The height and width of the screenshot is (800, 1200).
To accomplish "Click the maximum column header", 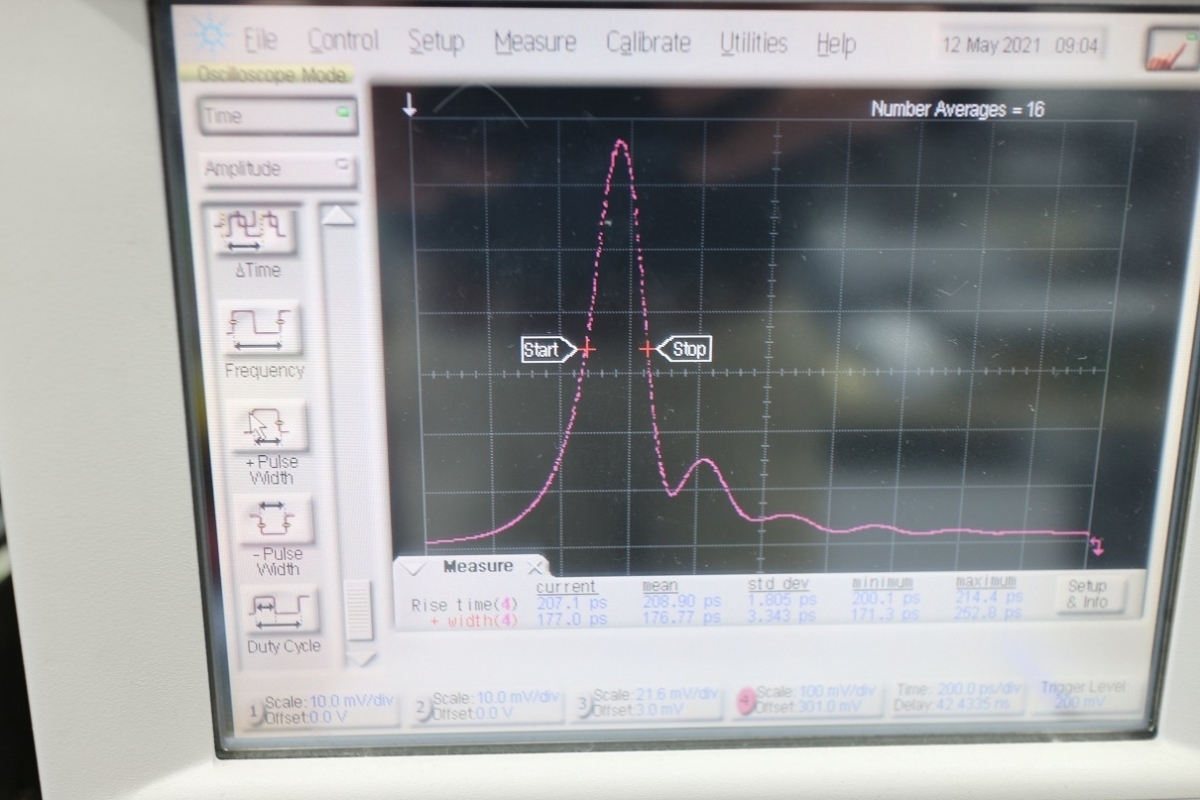I will [986, 581].
